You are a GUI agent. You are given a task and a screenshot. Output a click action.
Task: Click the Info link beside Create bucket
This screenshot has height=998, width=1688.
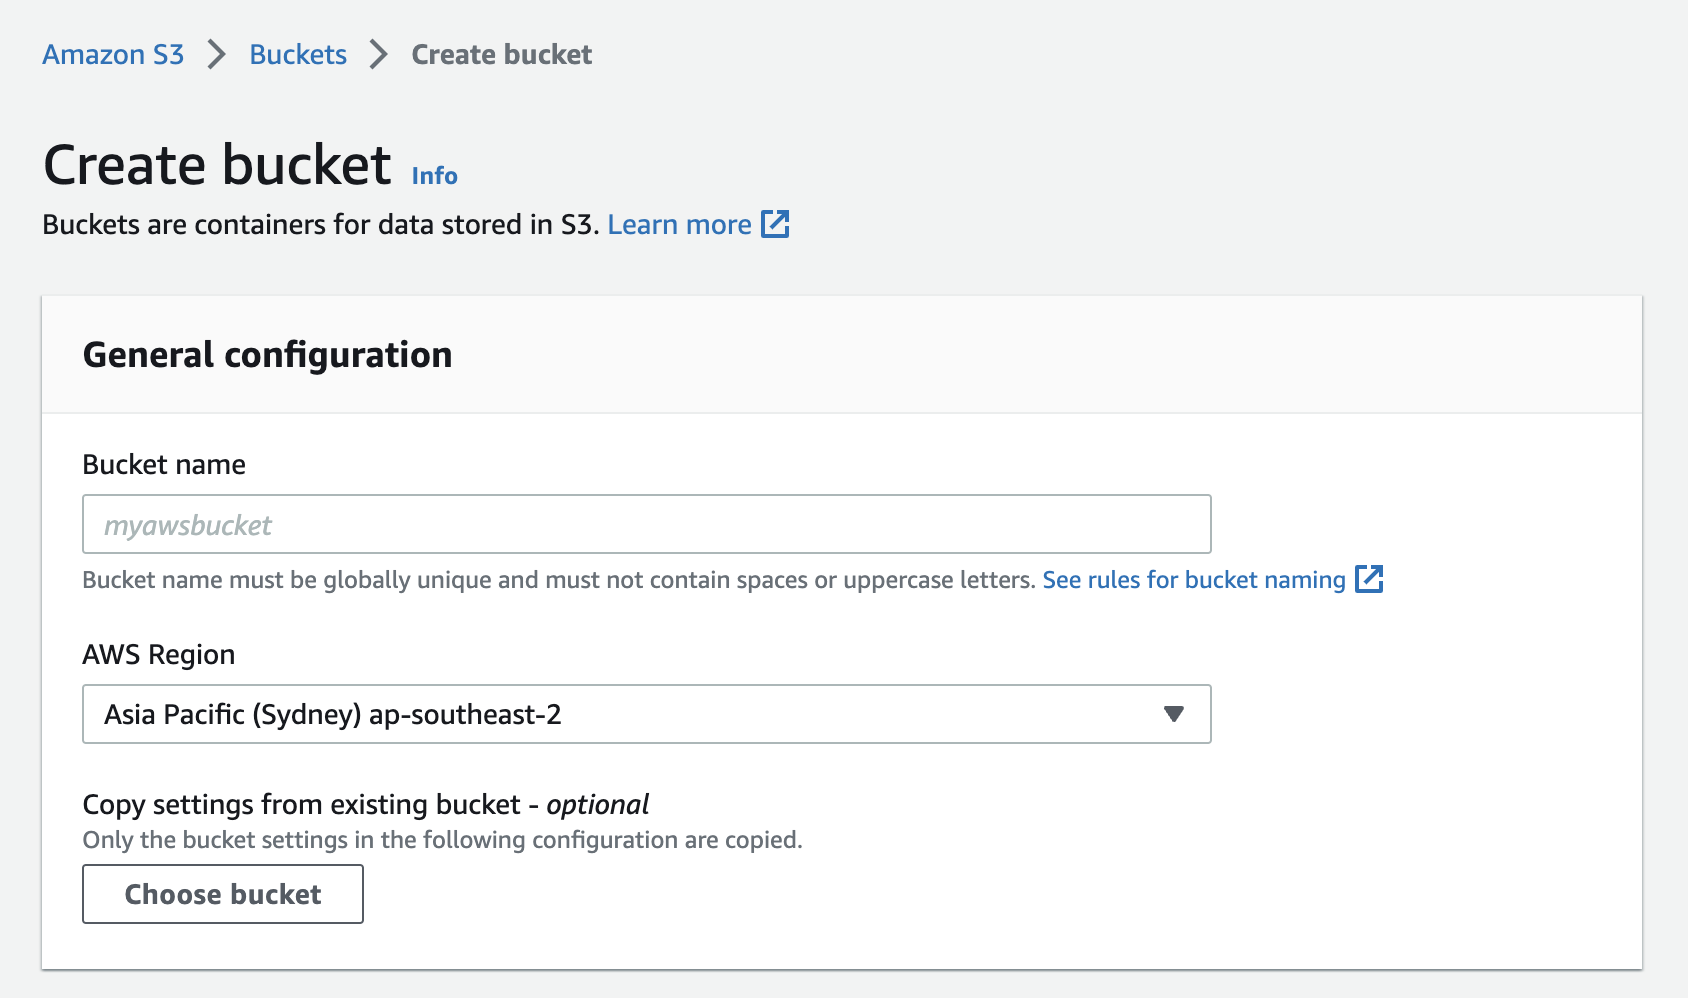434,175
